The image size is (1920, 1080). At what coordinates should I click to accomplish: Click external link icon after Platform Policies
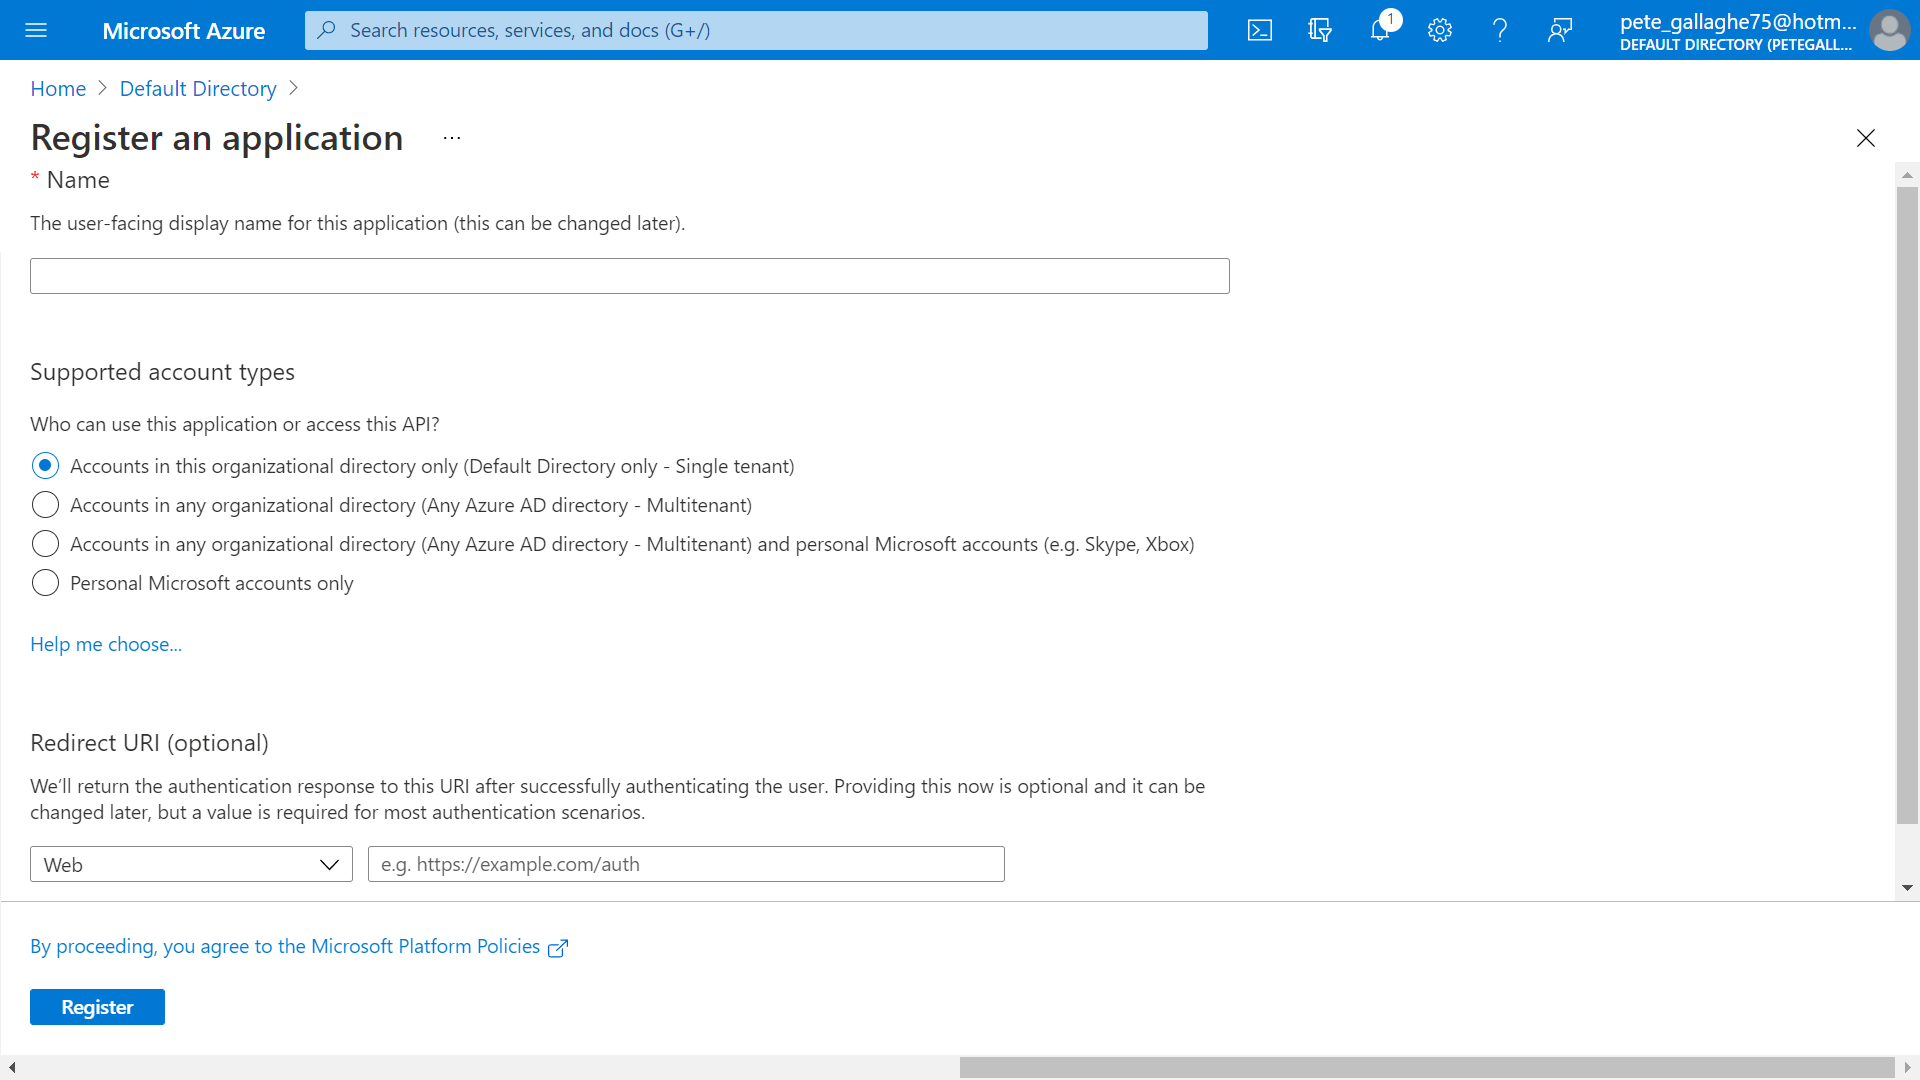click(558, 948)
